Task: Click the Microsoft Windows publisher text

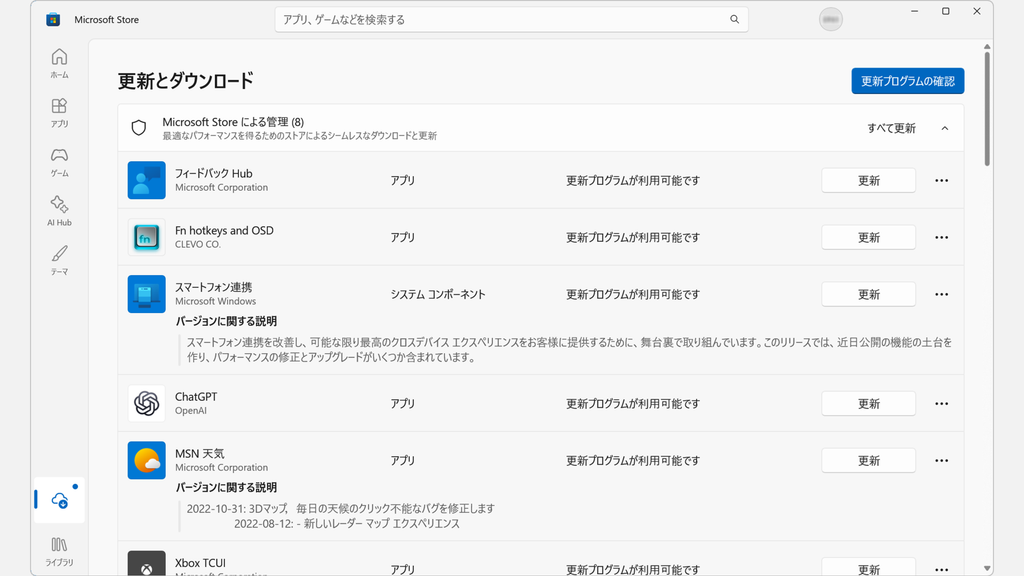Action: click(x=216, y=301)
